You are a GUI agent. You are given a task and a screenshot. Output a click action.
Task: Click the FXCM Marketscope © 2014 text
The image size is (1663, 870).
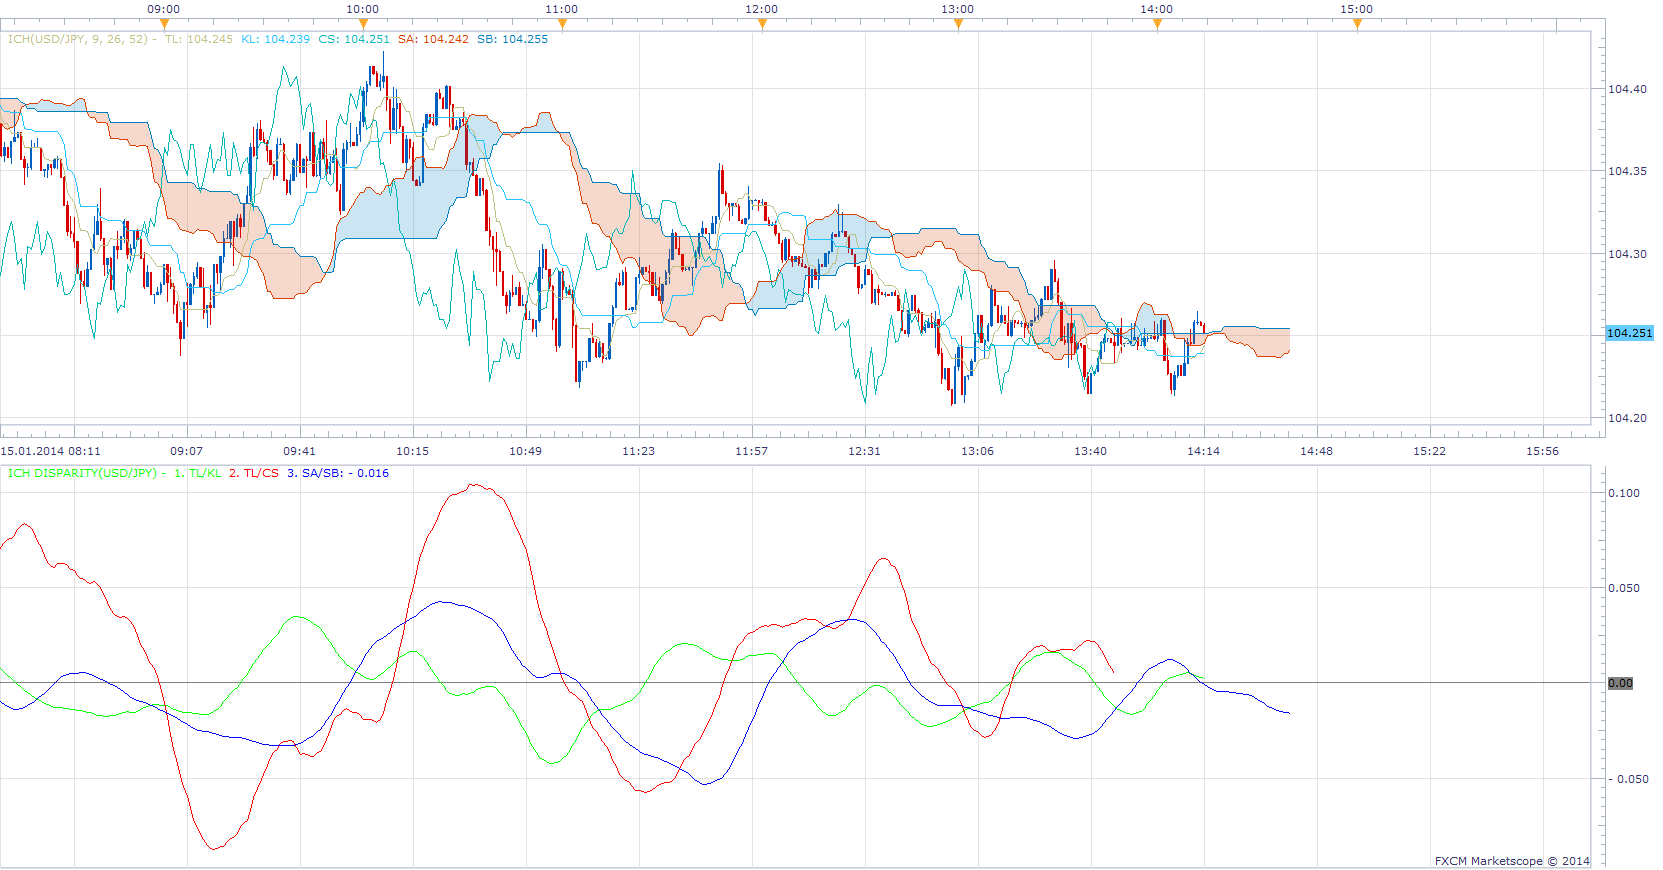(x=1512, y=861)
